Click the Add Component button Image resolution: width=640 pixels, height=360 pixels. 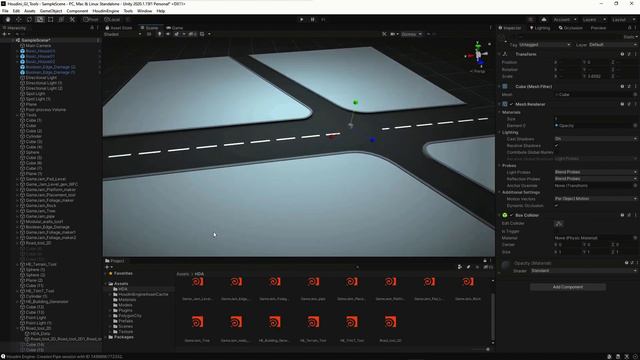[568, 287]
